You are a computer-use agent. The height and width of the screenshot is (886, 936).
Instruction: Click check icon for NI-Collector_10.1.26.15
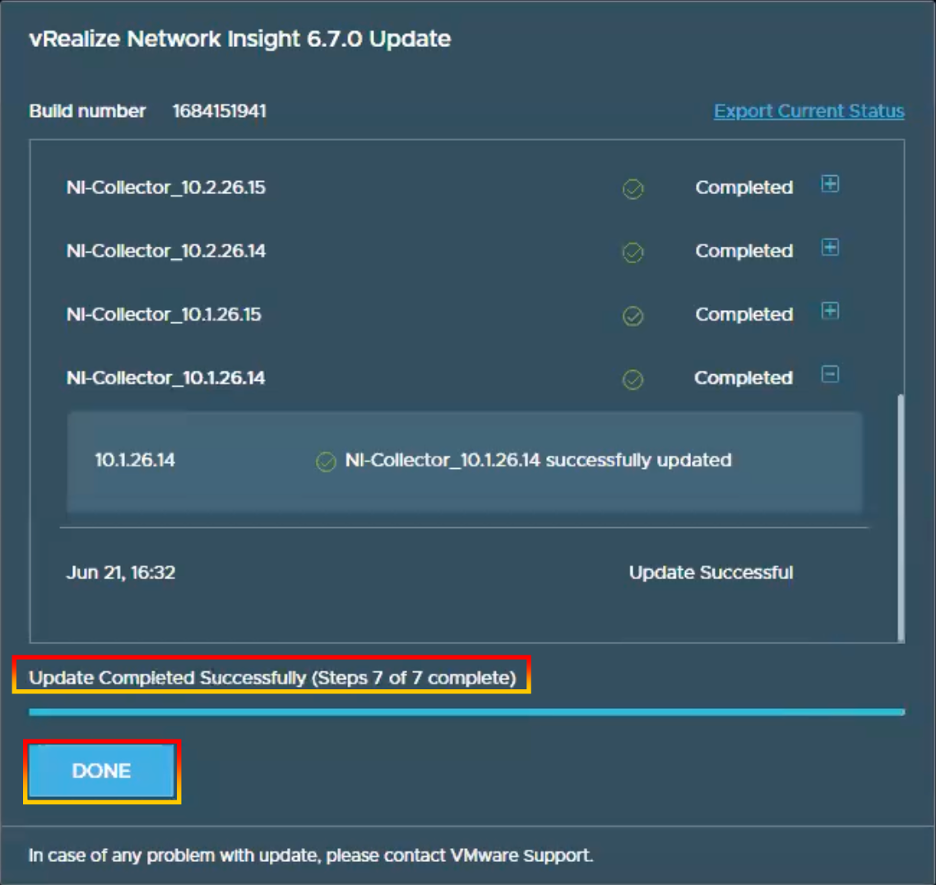(633, 316)
